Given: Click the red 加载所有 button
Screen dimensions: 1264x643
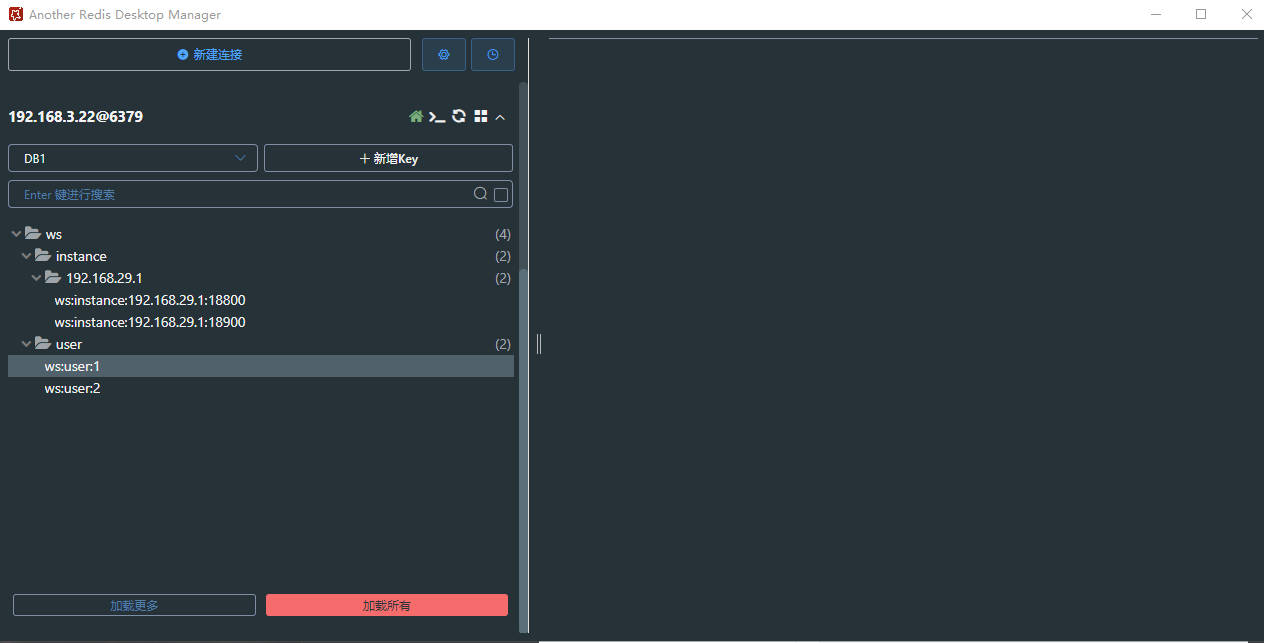Looking at the screenshot, I should point(387,604).
